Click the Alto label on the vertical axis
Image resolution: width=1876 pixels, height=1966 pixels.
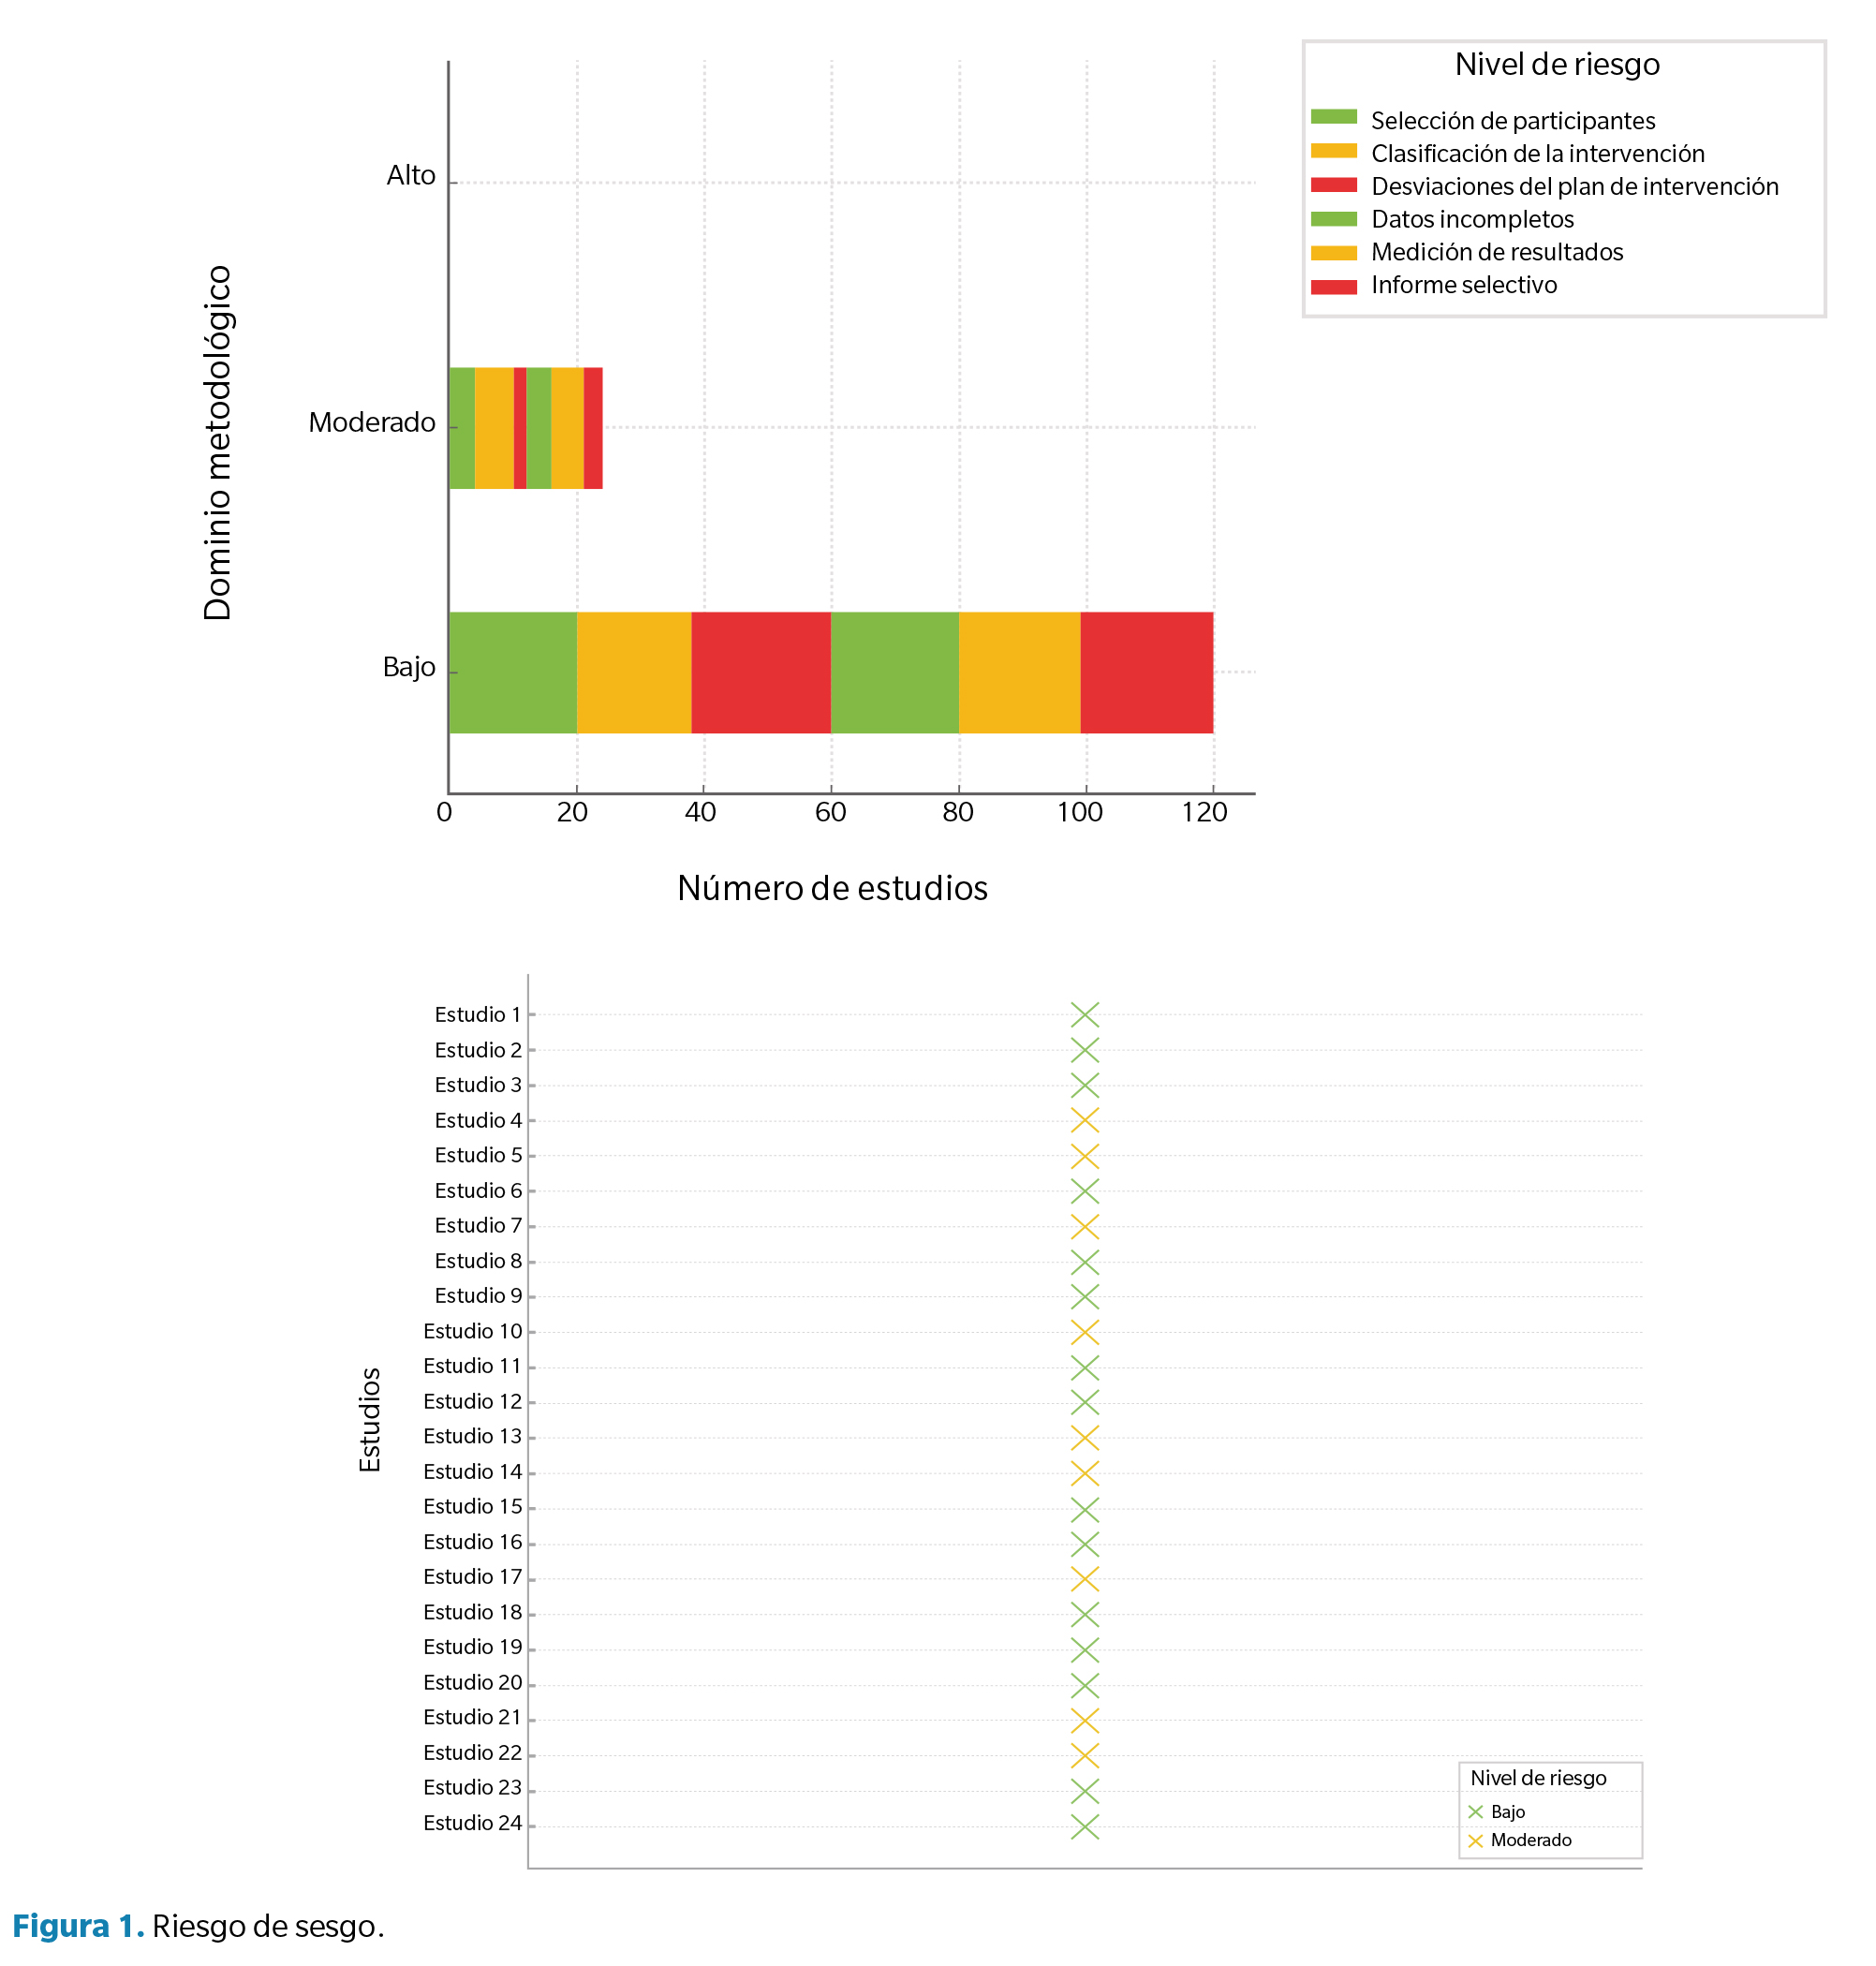411,176
